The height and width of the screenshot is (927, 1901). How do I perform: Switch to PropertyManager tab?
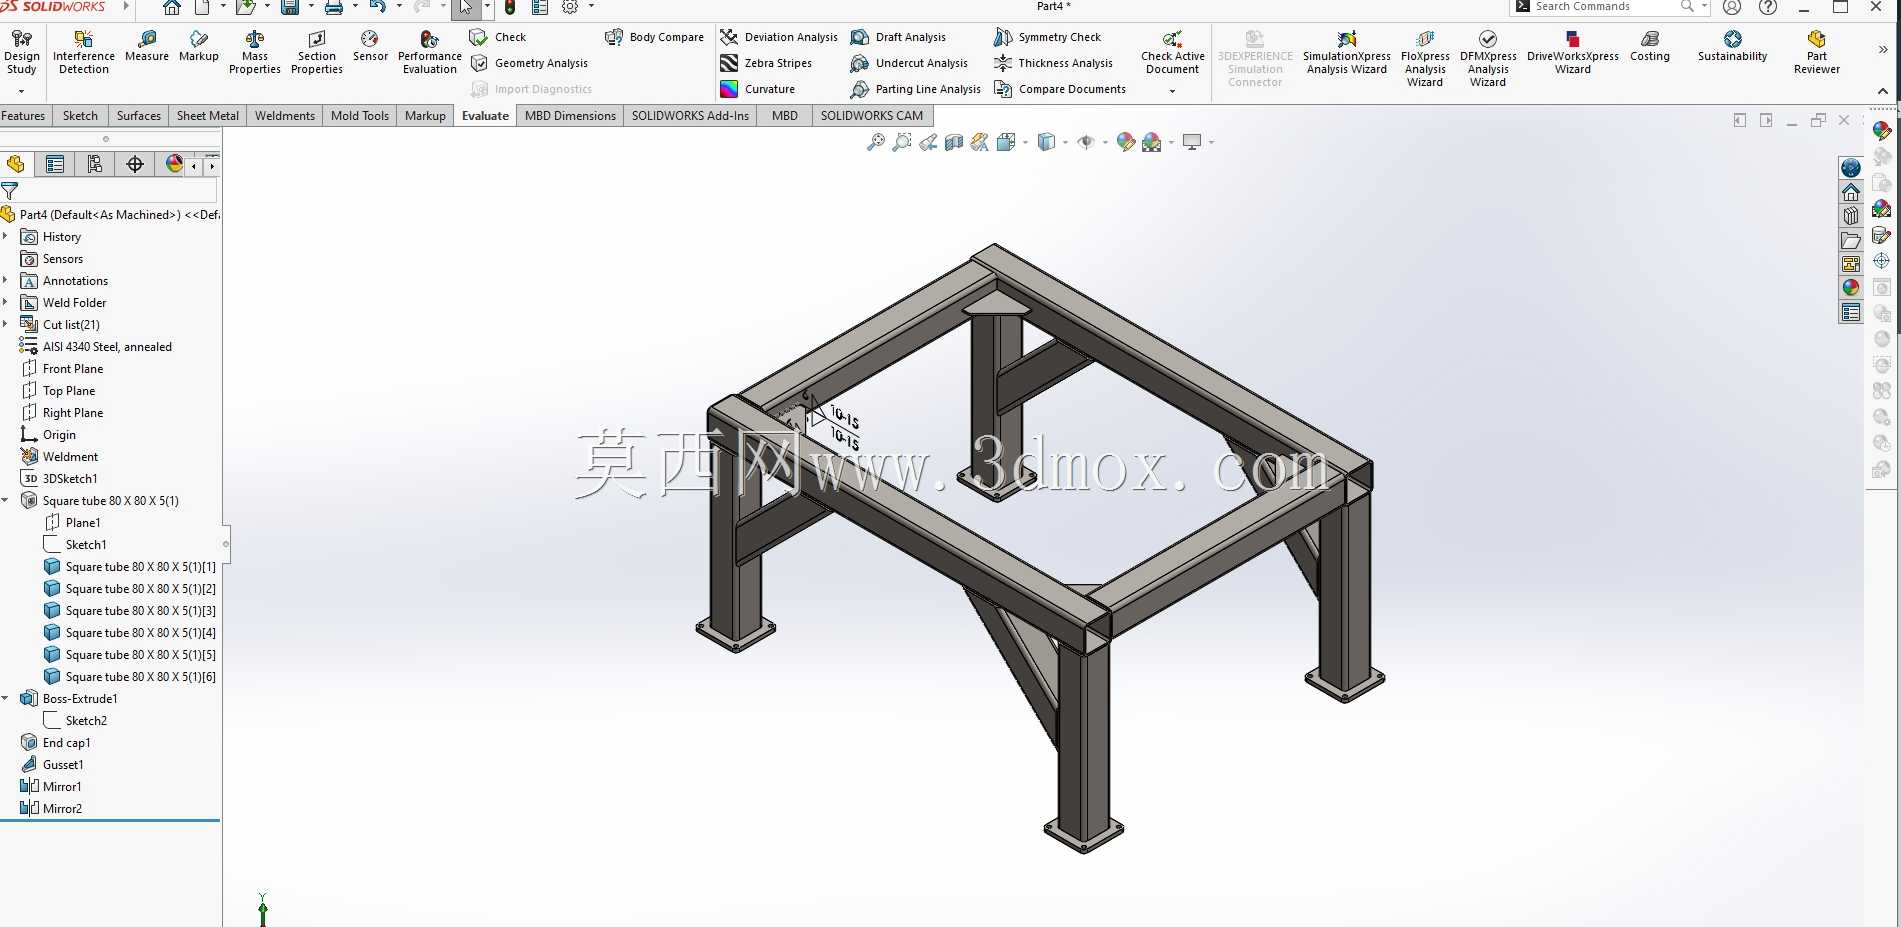pos(55,164)
